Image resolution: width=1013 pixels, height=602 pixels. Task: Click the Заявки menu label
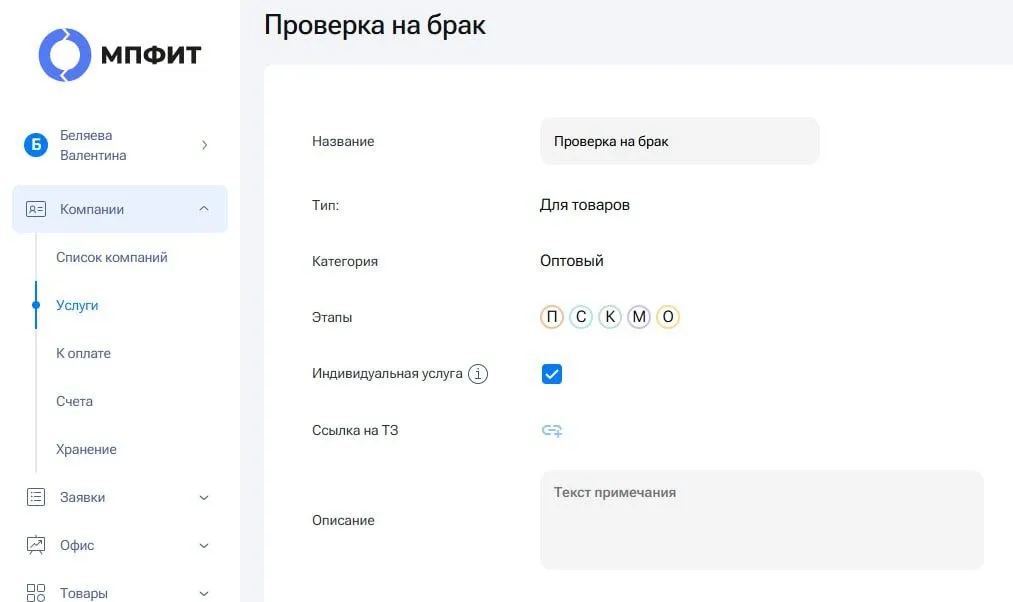[82, 497]
